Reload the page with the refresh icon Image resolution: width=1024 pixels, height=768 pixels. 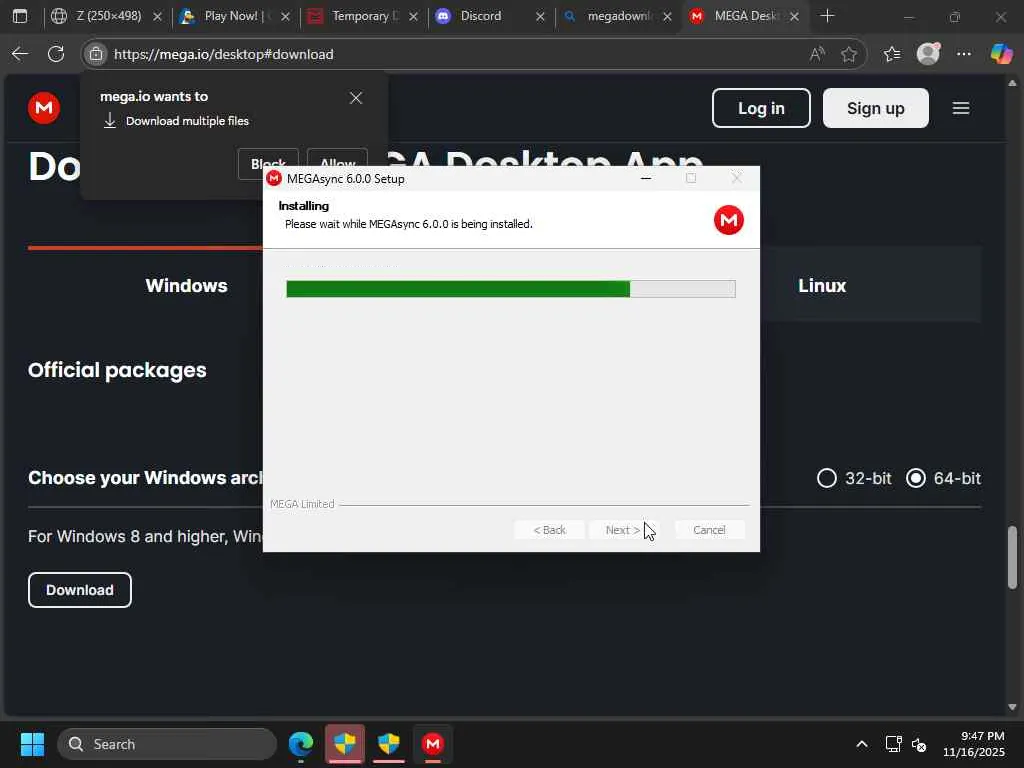56,54
